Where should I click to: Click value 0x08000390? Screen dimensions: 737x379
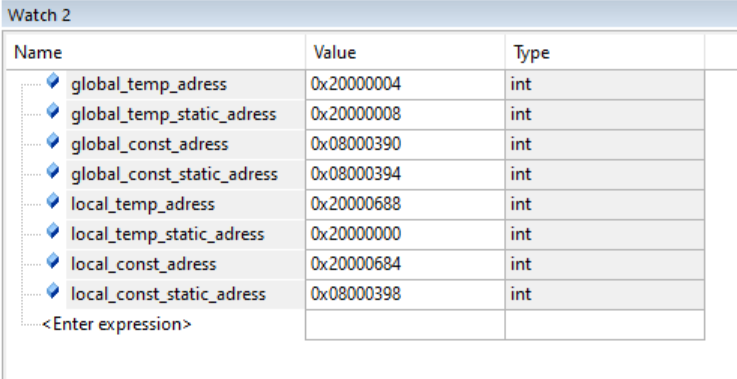tap(356, 145)
